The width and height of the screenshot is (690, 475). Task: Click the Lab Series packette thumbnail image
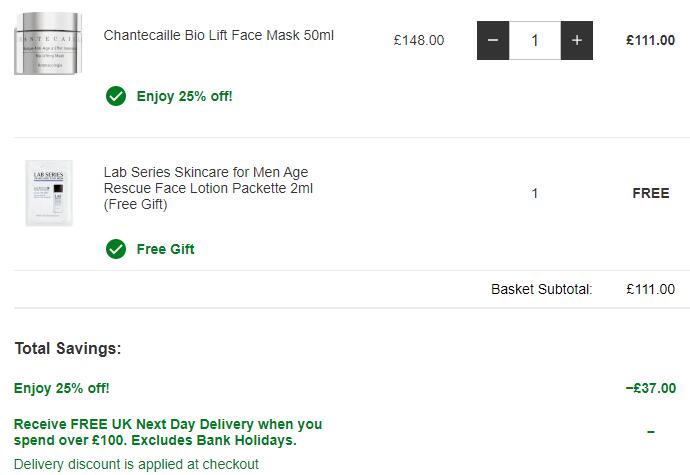pos(49,193)
